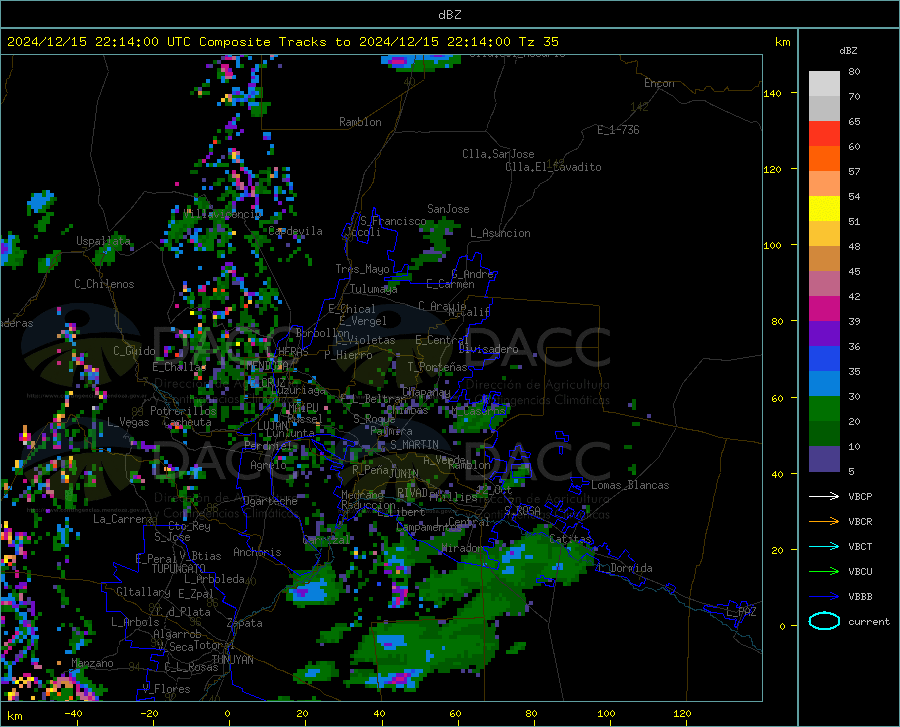The image size is (900, 727).
Task: Click the 'P_Hierro' map label
Action: pos(348,355)
